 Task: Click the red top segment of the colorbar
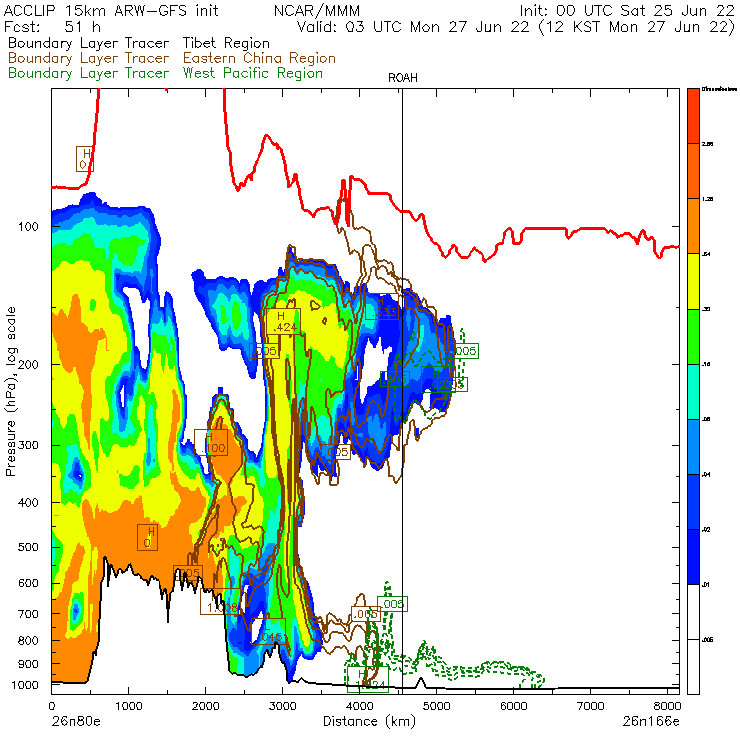point(693,116)
